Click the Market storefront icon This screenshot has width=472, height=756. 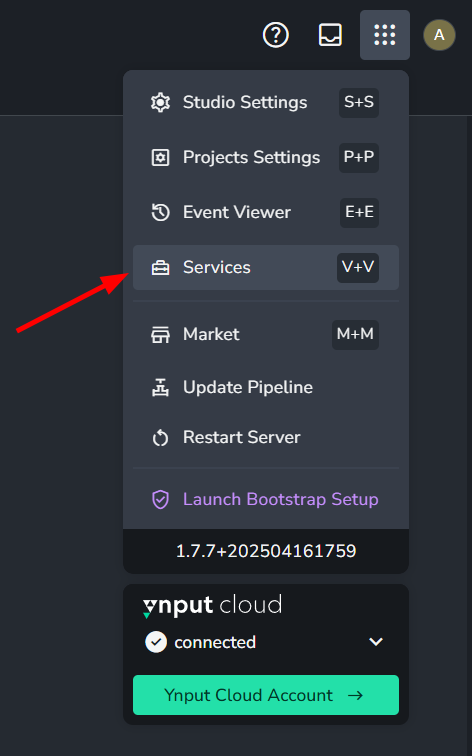pos(161,335)
